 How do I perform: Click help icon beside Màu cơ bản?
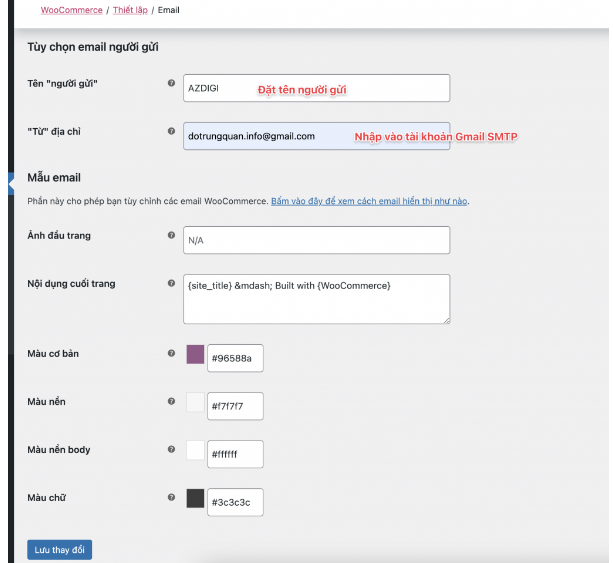[x=171, y=353]
